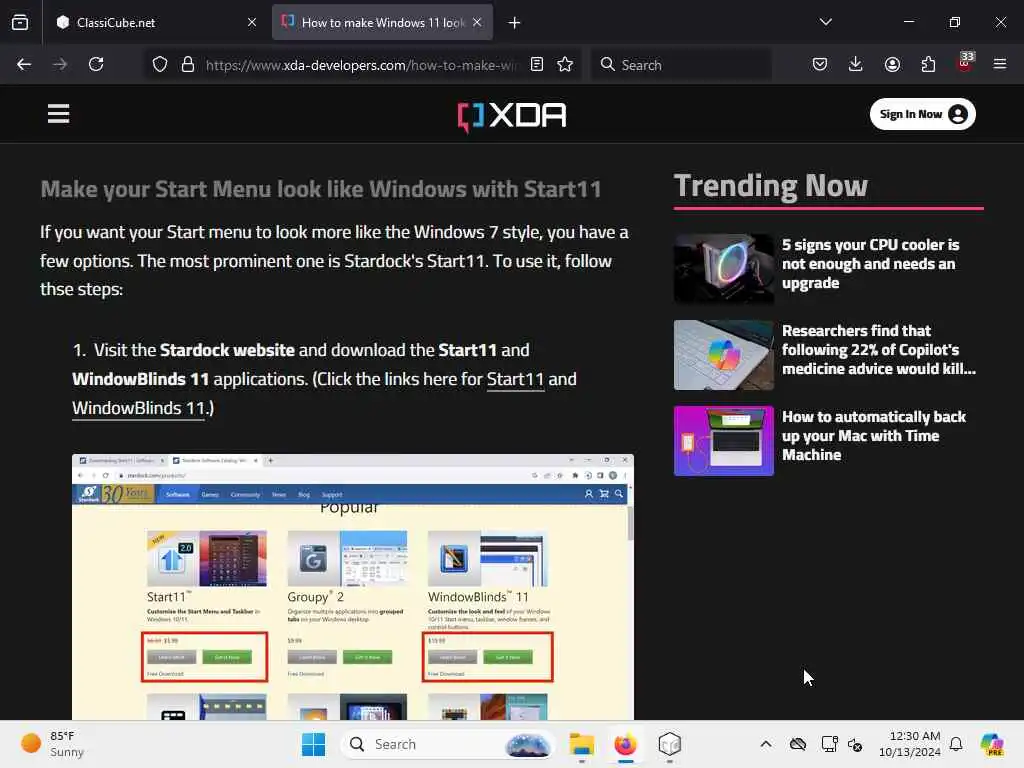Read 'back up your Mac' article

[874, 436]
